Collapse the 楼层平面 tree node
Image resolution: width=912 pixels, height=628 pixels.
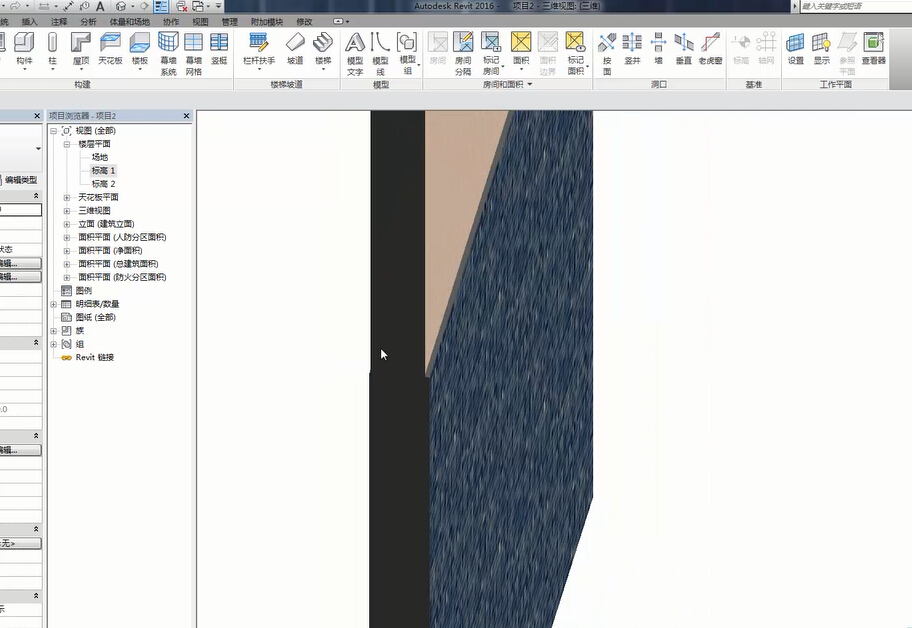(x=67, y=144)
